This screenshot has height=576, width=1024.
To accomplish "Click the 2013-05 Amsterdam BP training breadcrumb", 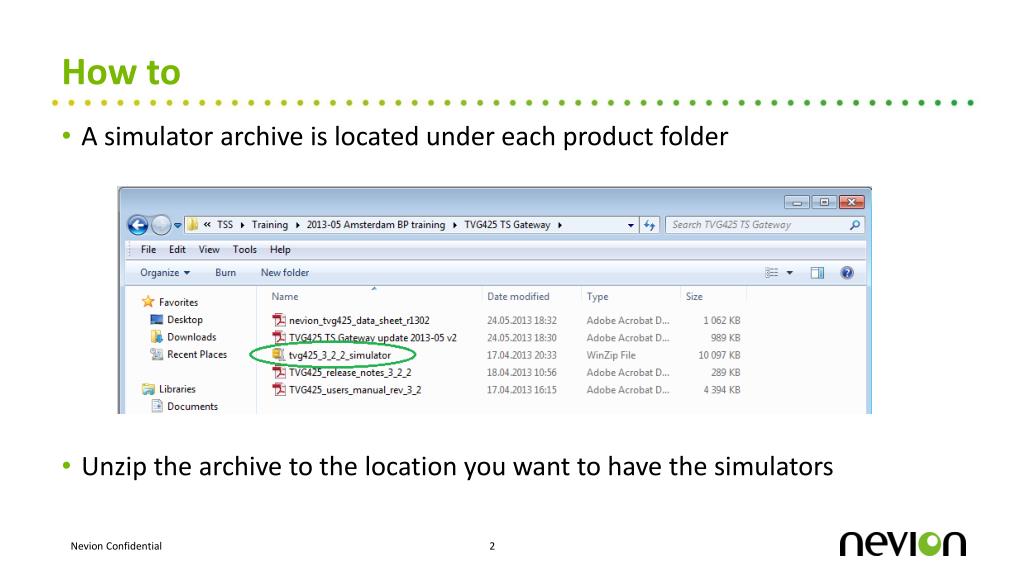I will 376,225.
